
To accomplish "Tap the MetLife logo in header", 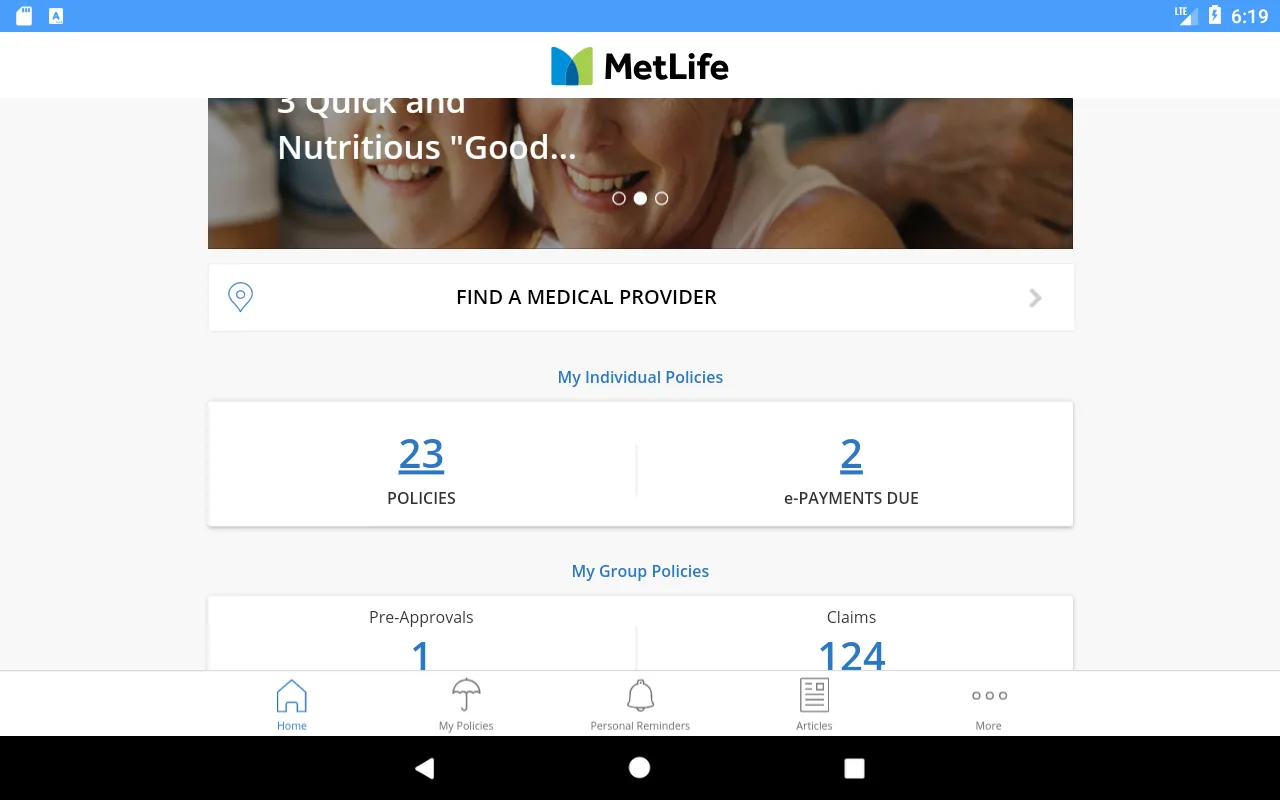I will [x=640, y=66].
